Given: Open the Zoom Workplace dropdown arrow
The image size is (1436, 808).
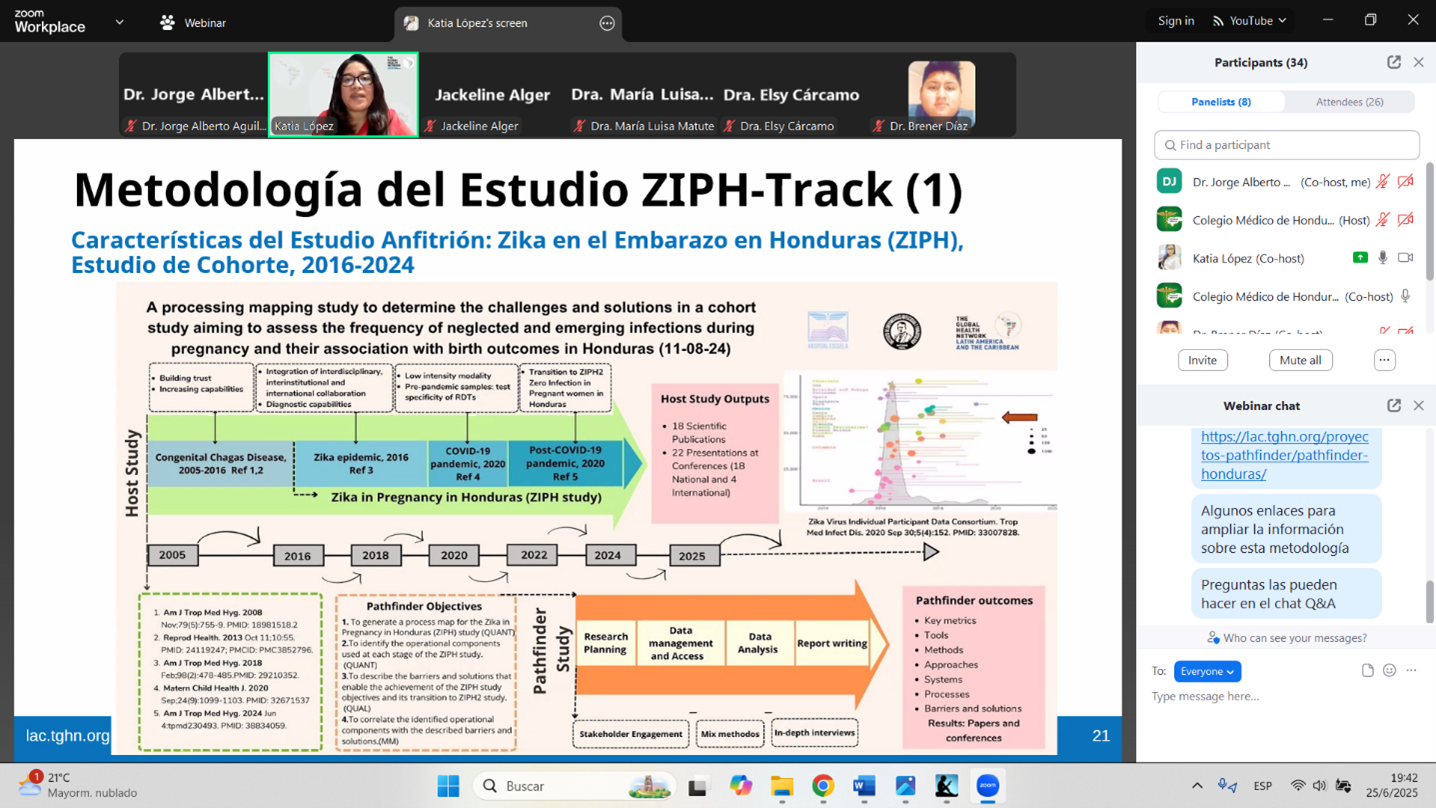Looking at the screenshot, I should 120,22.
